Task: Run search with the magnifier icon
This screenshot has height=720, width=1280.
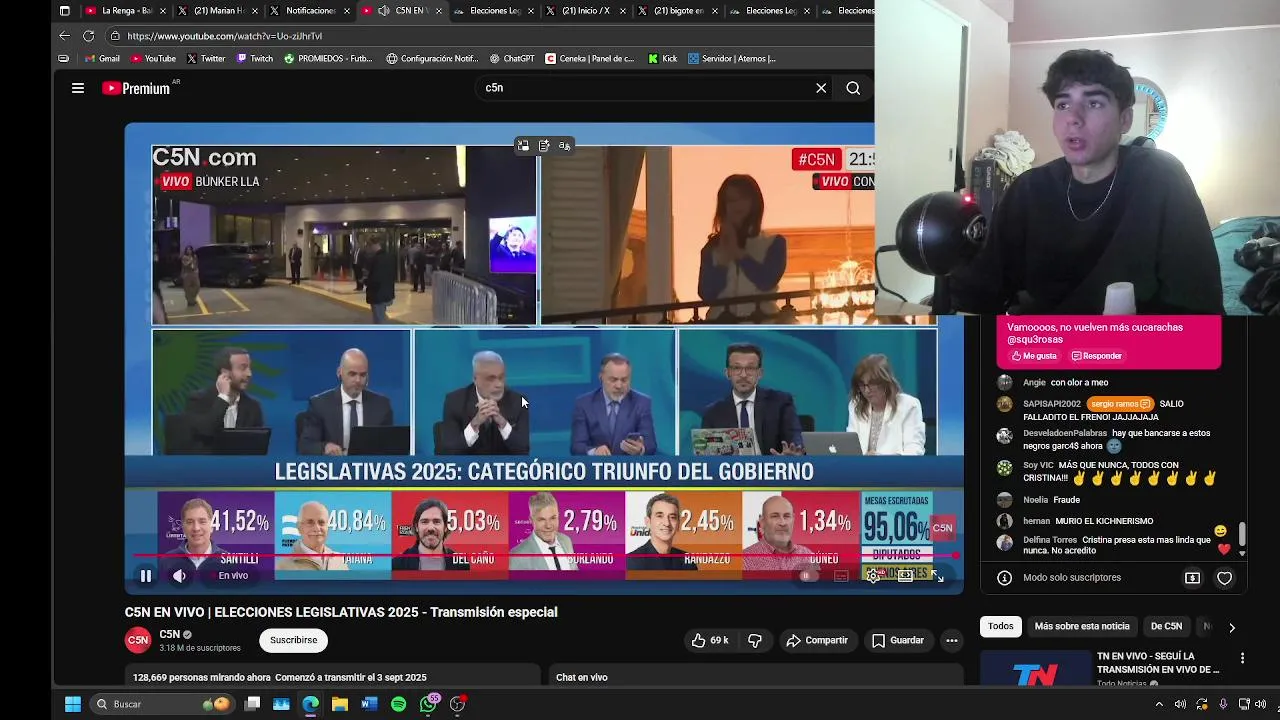Action: (853, 88)
